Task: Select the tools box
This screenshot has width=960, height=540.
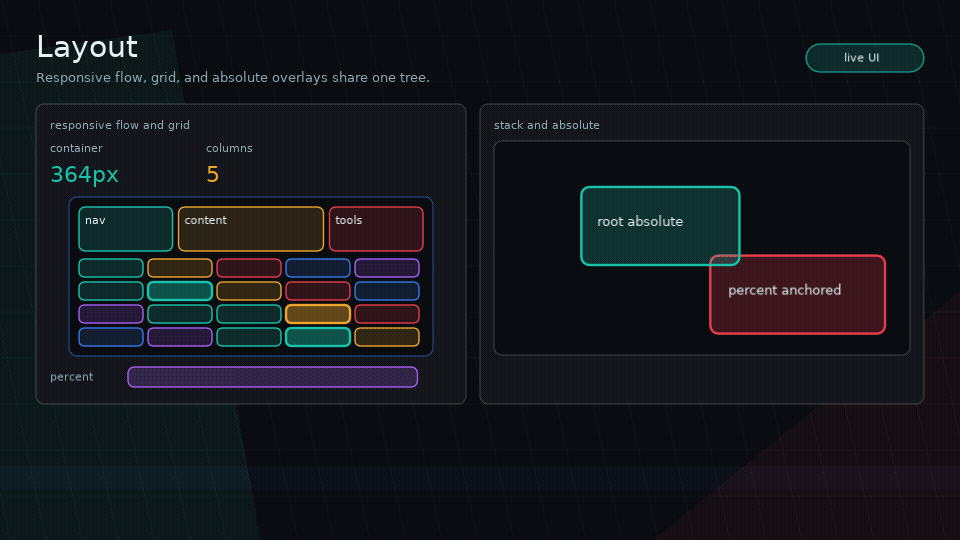Action: tap(376, 229)
